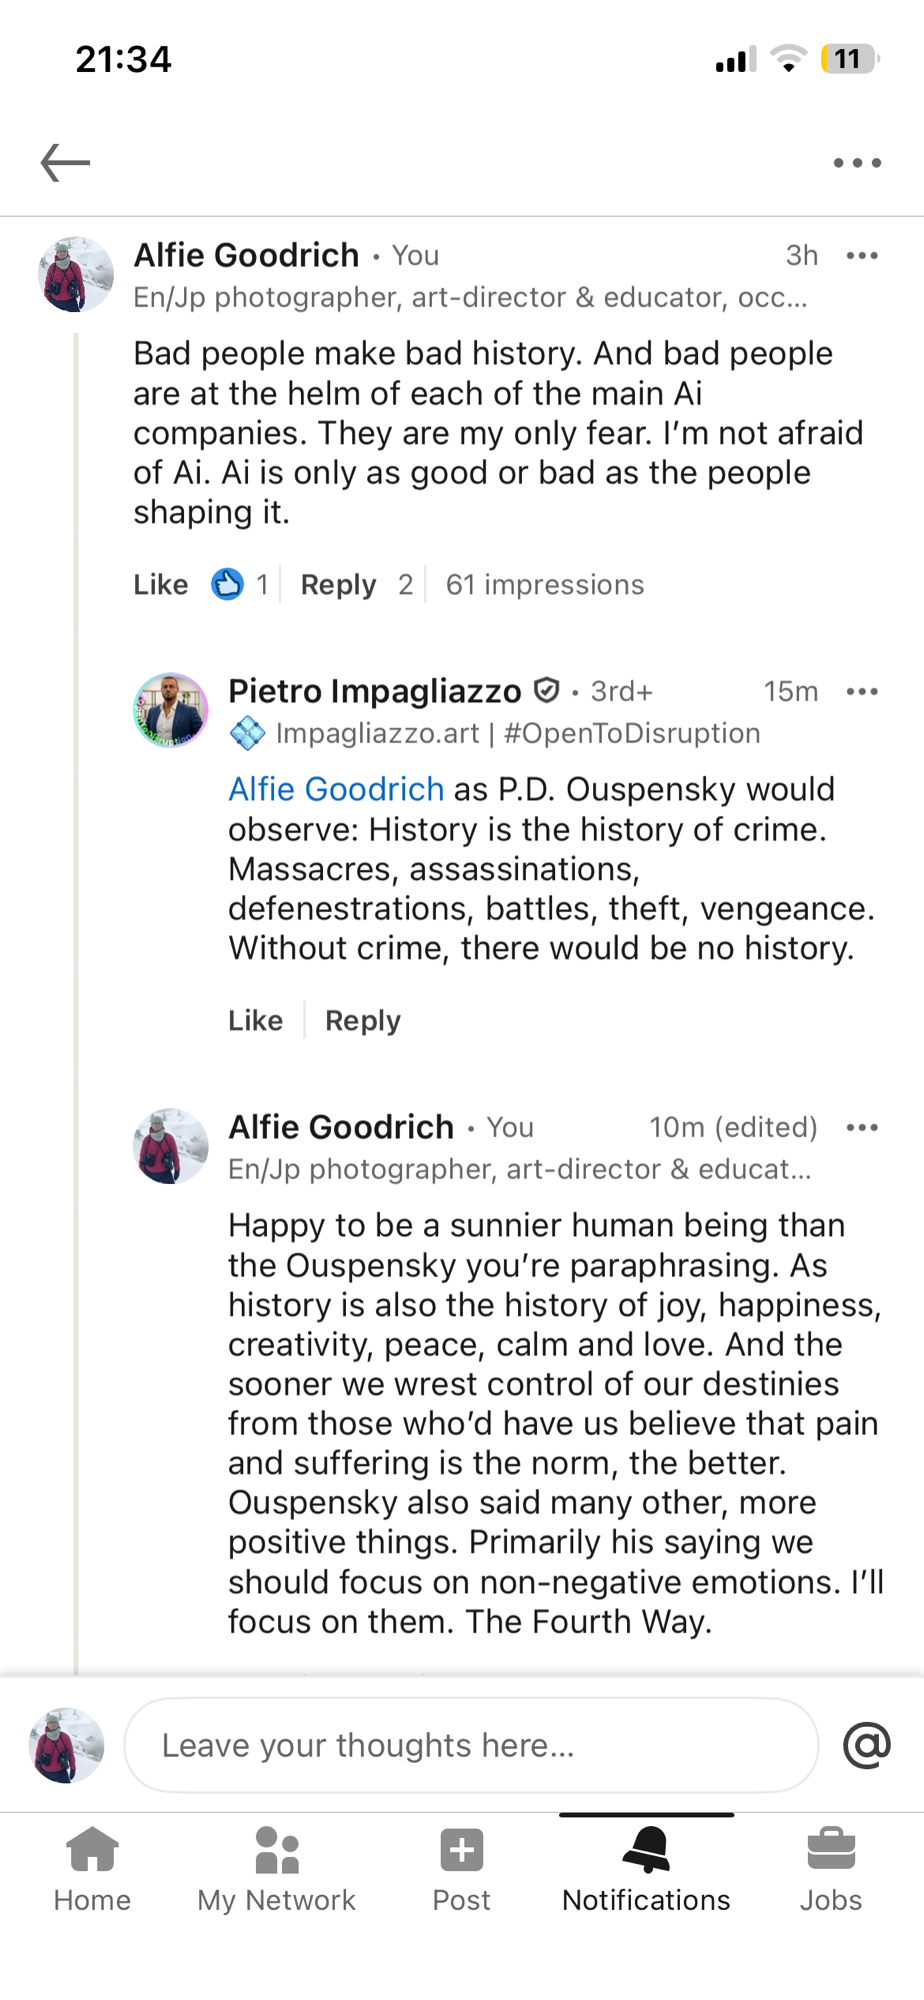Go to the Home tab
924x2000 pixels.
92,1868
